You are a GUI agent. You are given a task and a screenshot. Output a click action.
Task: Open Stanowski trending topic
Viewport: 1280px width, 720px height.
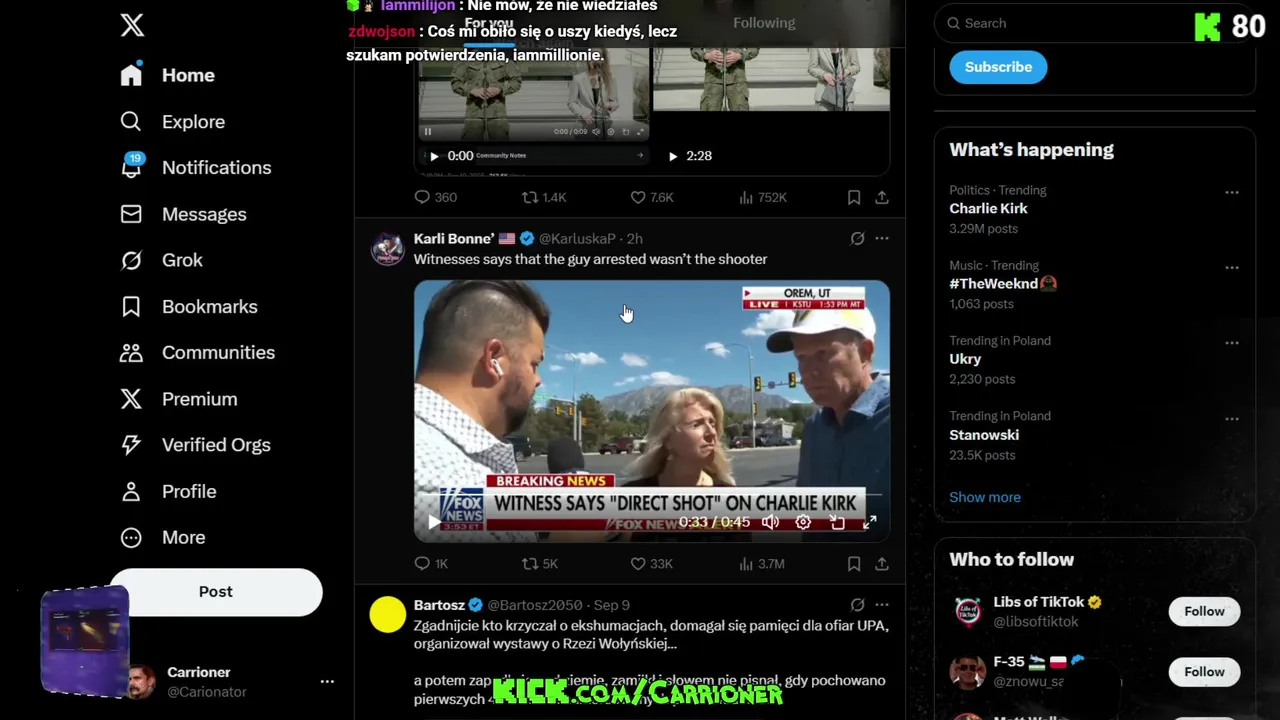[984, 435]
